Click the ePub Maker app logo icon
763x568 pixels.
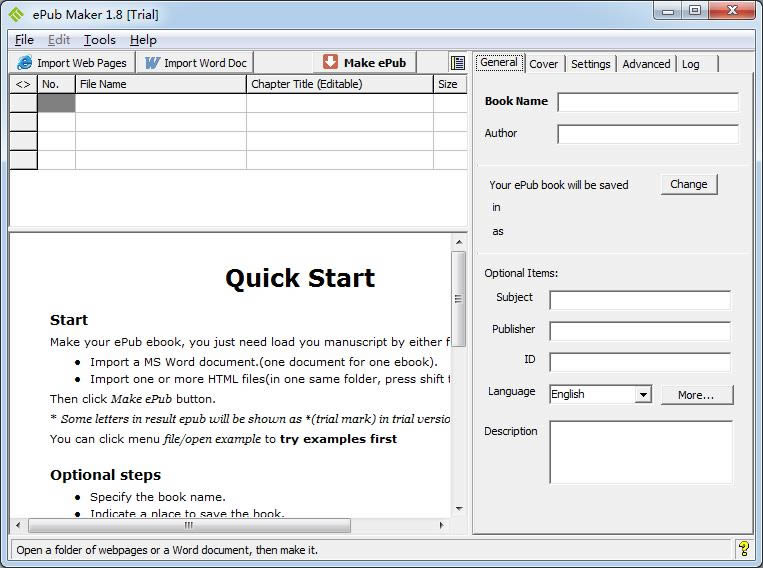pyautogui.click(x=16, y=14)
